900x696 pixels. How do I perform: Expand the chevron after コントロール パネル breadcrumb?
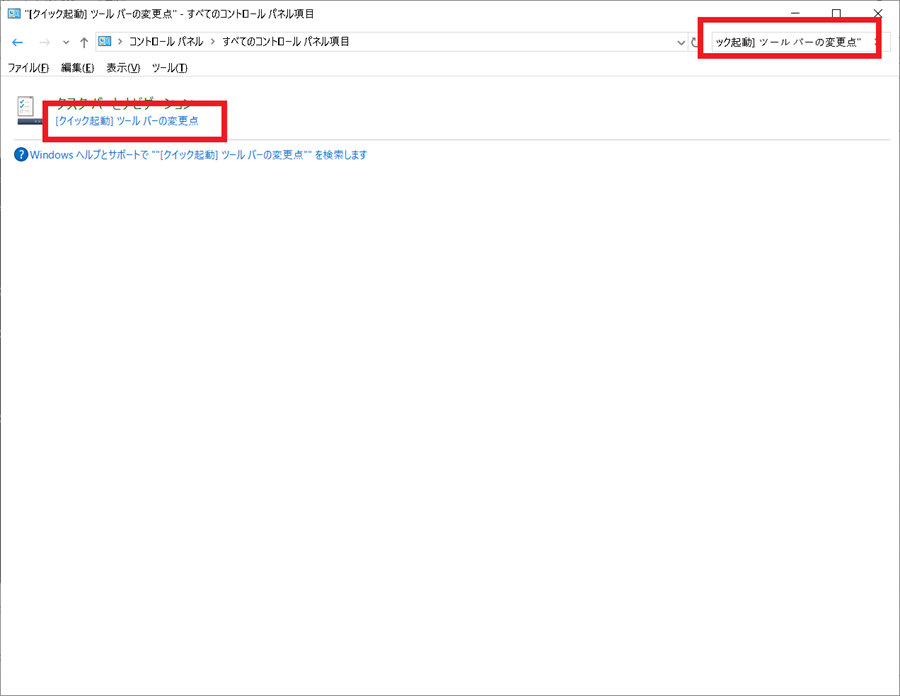(x=213, y=42)
